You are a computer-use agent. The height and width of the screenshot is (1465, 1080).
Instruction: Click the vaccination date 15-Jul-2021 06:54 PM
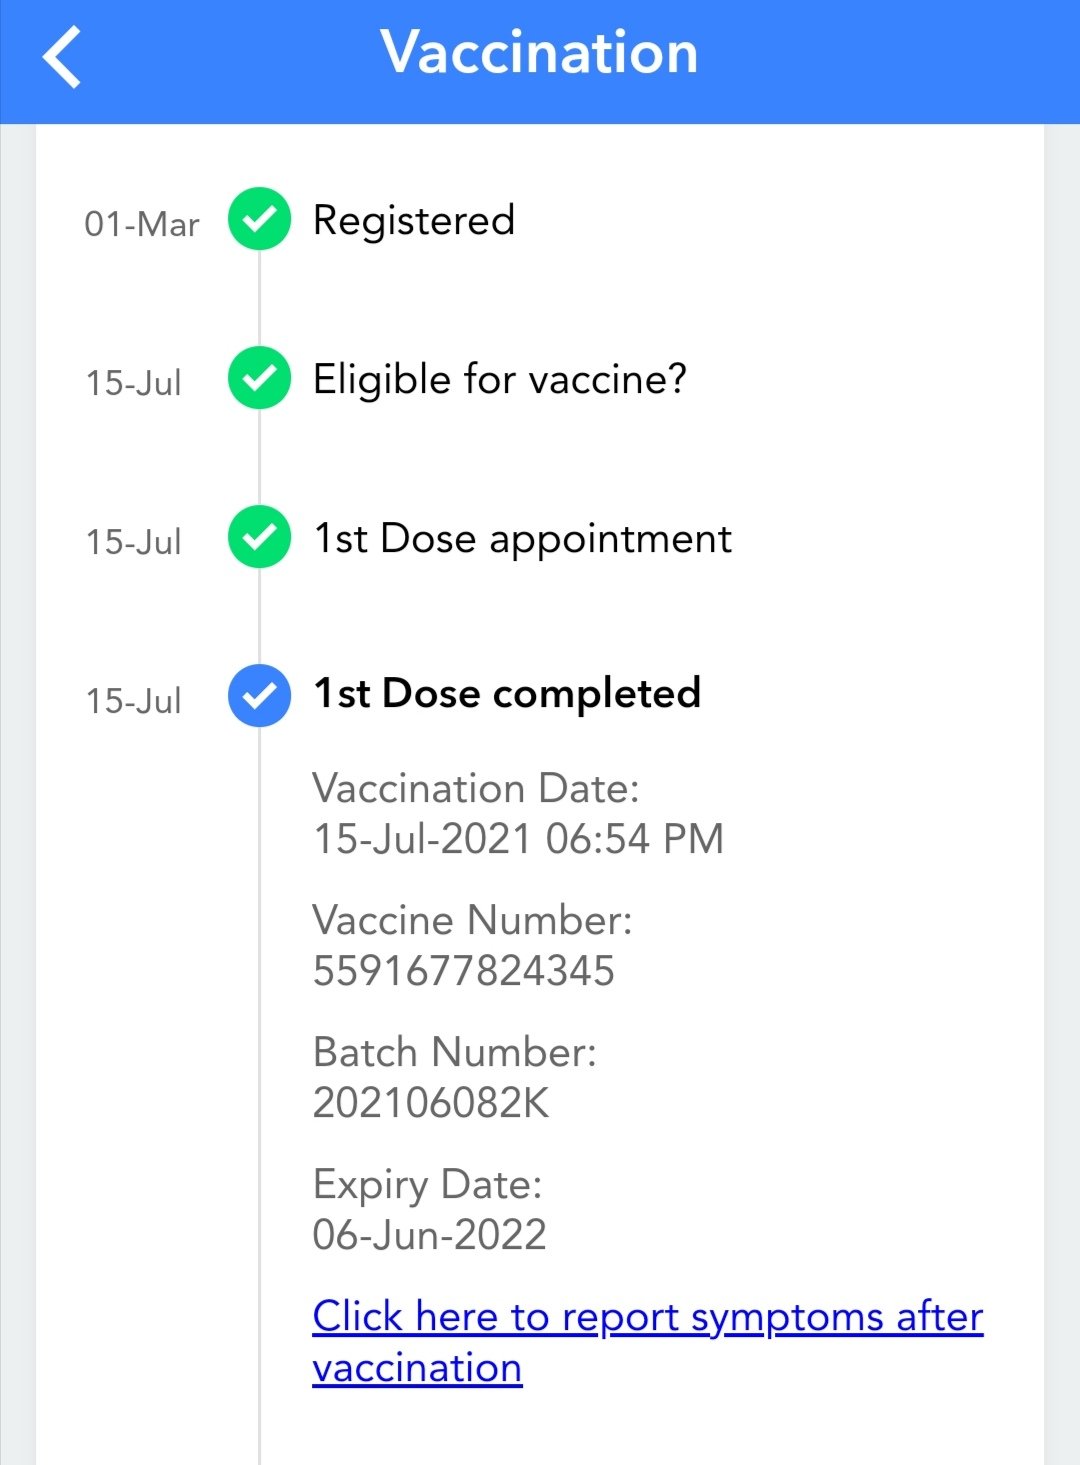pyautogui.click(x=518, y=839)
